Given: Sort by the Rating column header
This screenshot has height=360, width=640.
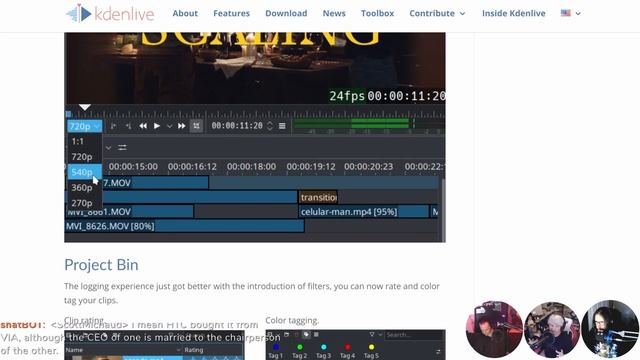Looking at the screenshot, I should coord(194,350).
